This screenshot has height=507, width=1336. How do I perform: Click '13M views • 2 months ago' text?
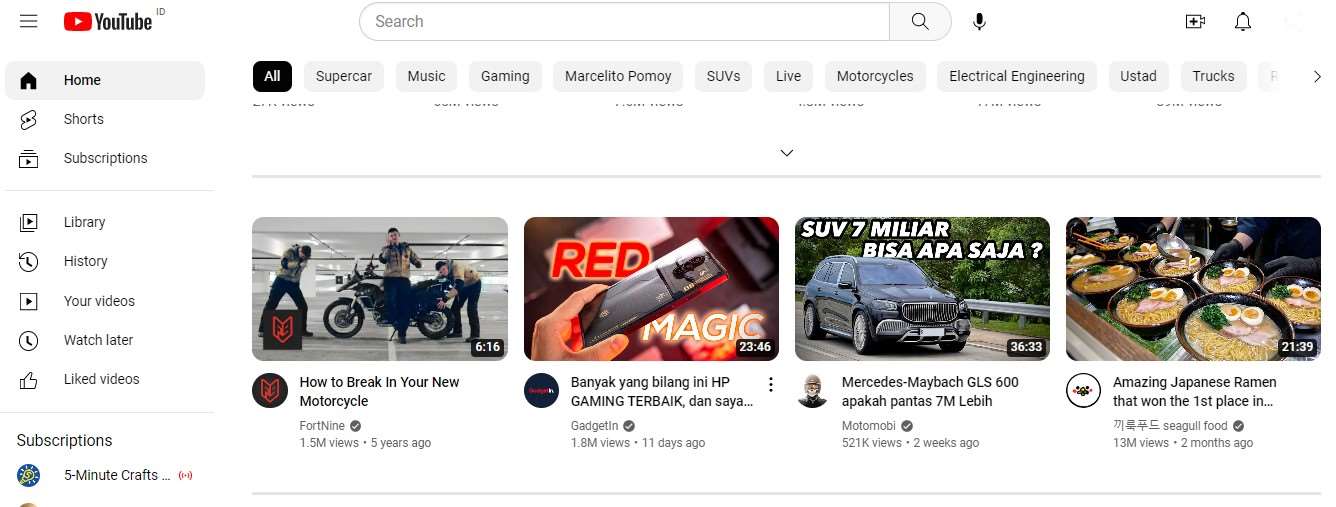point(1183,443)
